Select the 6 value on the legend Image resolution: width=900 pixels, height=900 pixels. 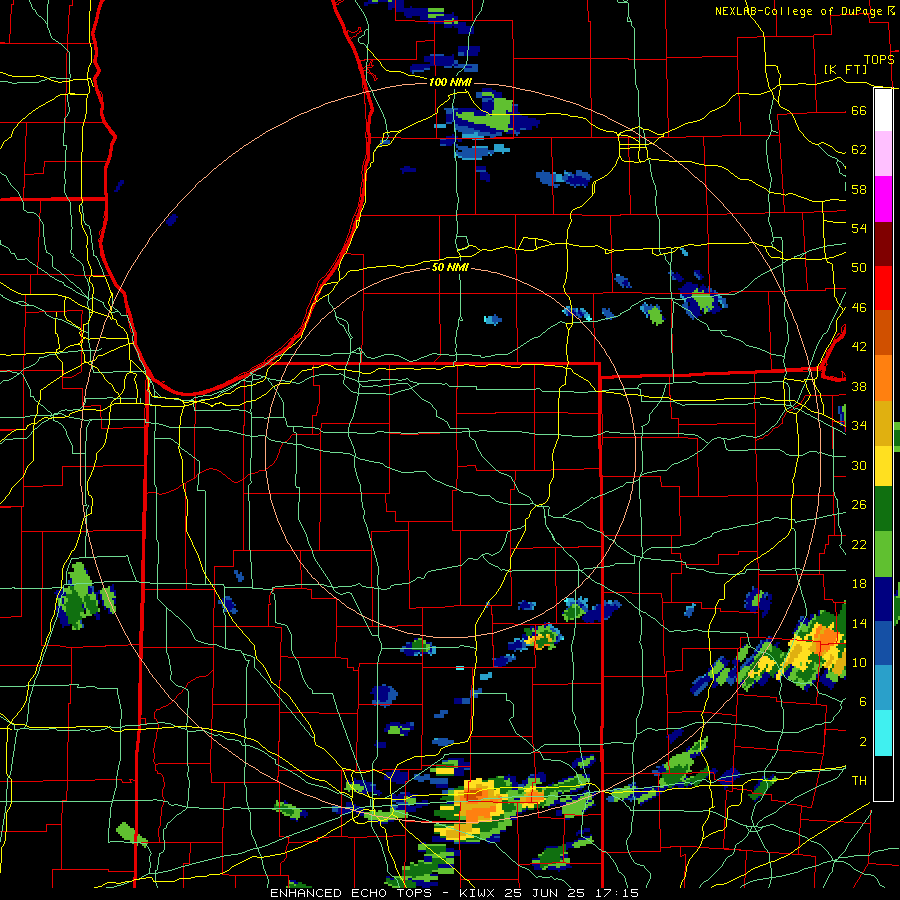[x=862, y=702]
